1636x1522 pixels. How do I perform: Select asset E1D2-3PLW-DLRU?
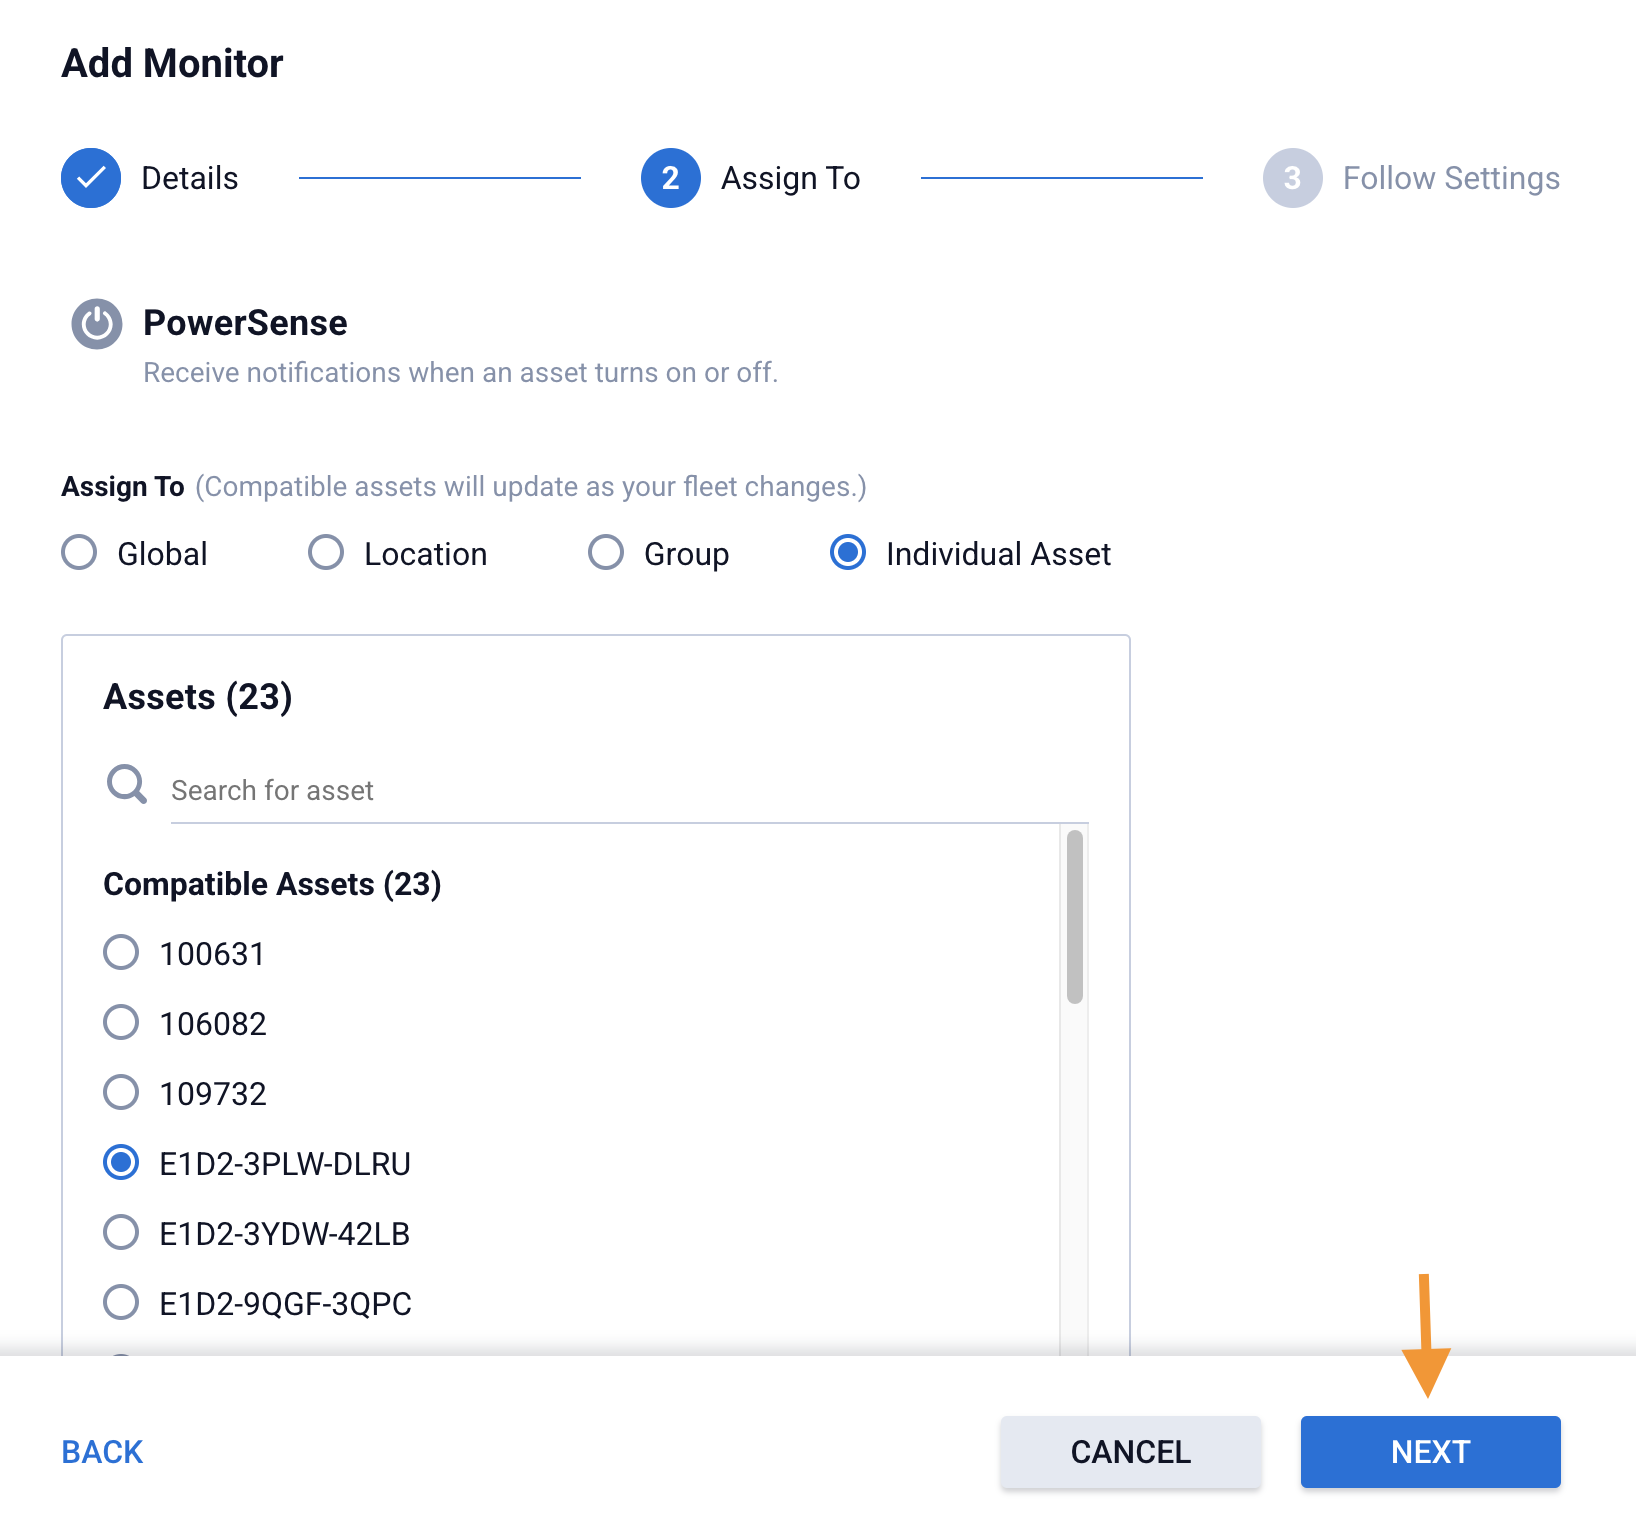122,1162
